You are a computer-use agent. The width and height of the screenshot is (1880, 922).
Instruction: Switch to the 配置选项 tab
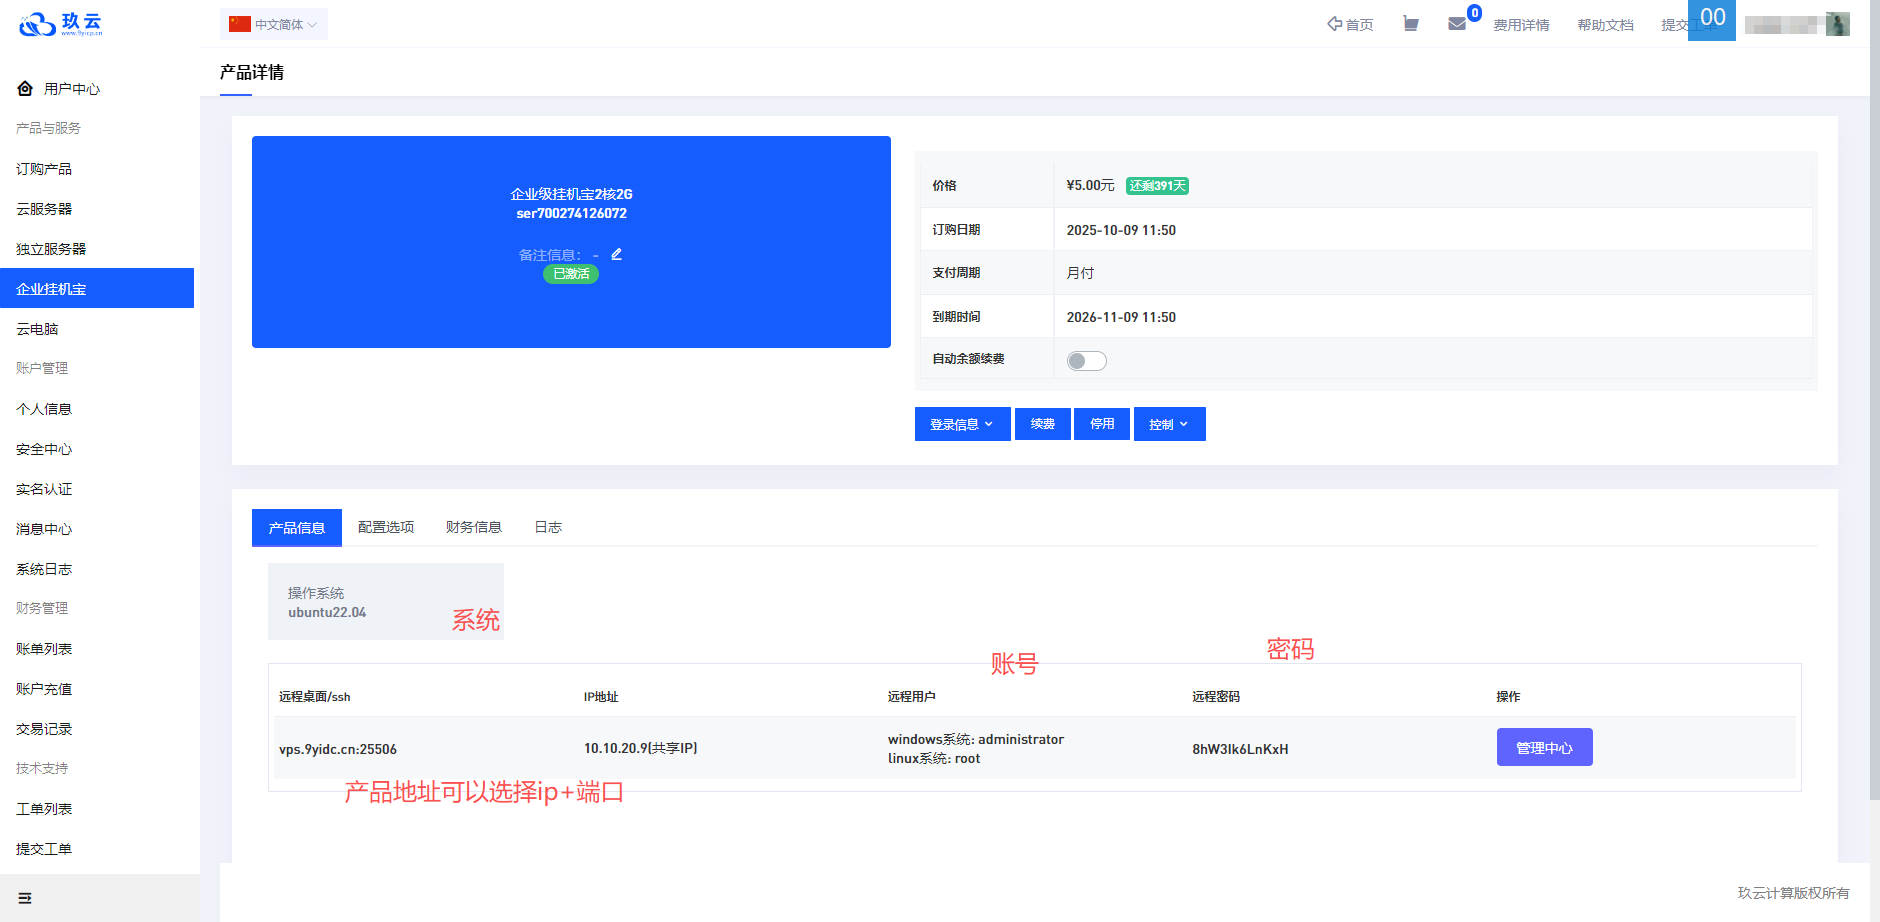(386, 527)
